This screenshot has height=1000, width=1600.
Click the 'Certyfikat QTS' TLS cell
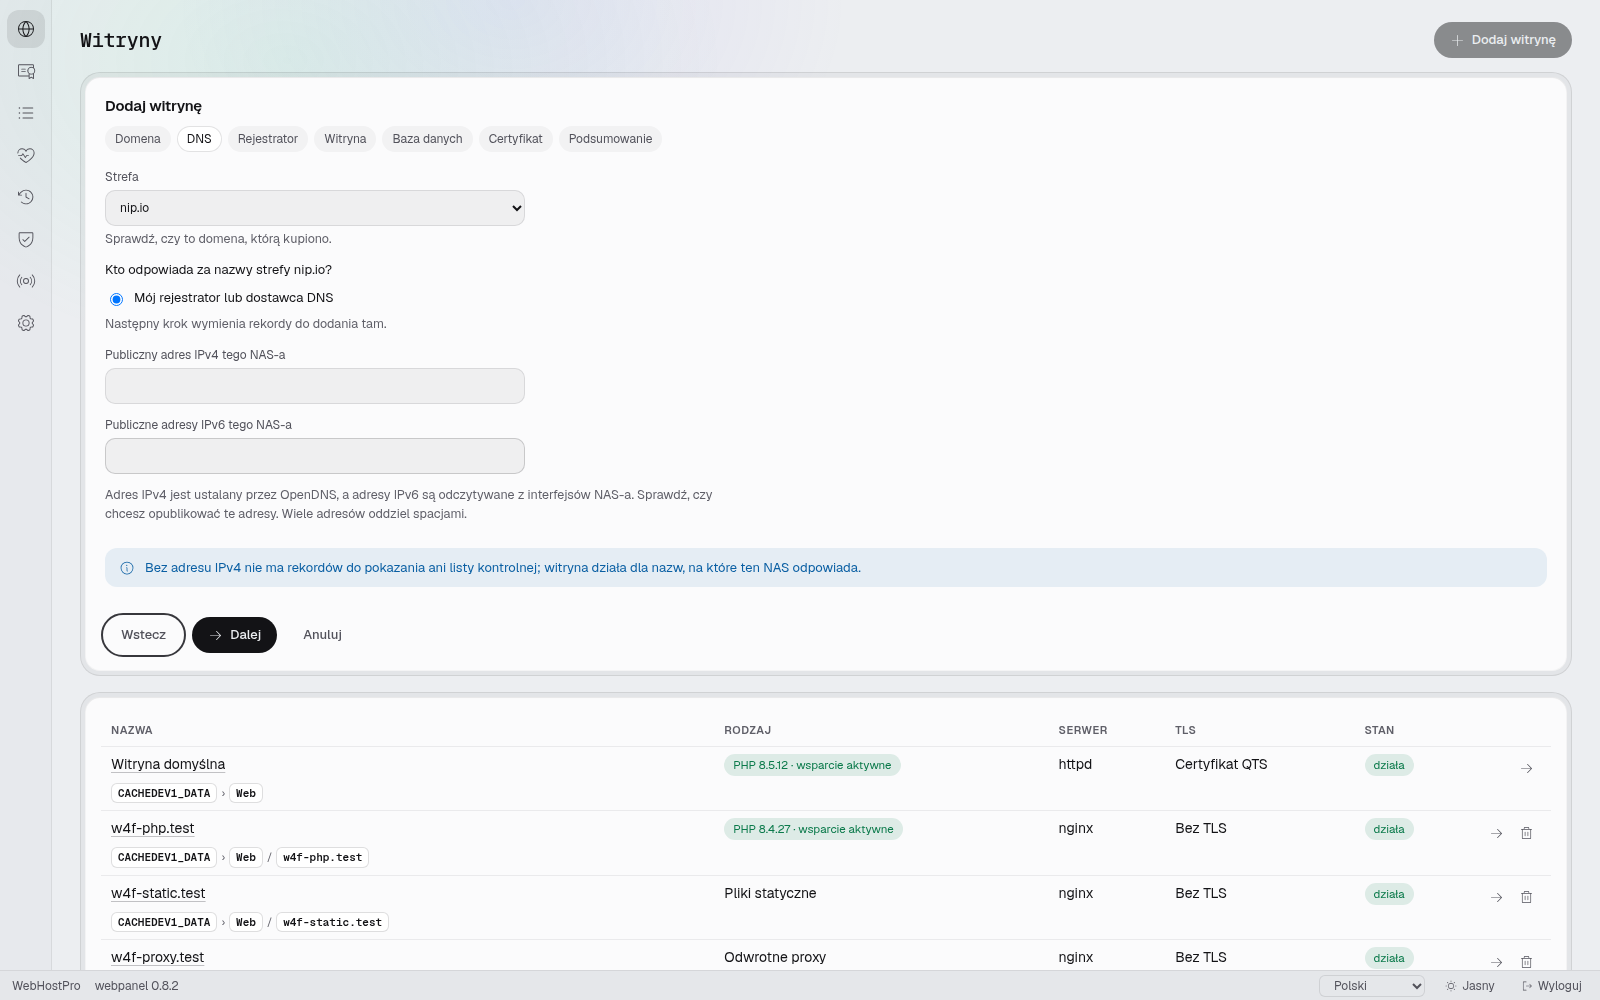[1221, 764]
